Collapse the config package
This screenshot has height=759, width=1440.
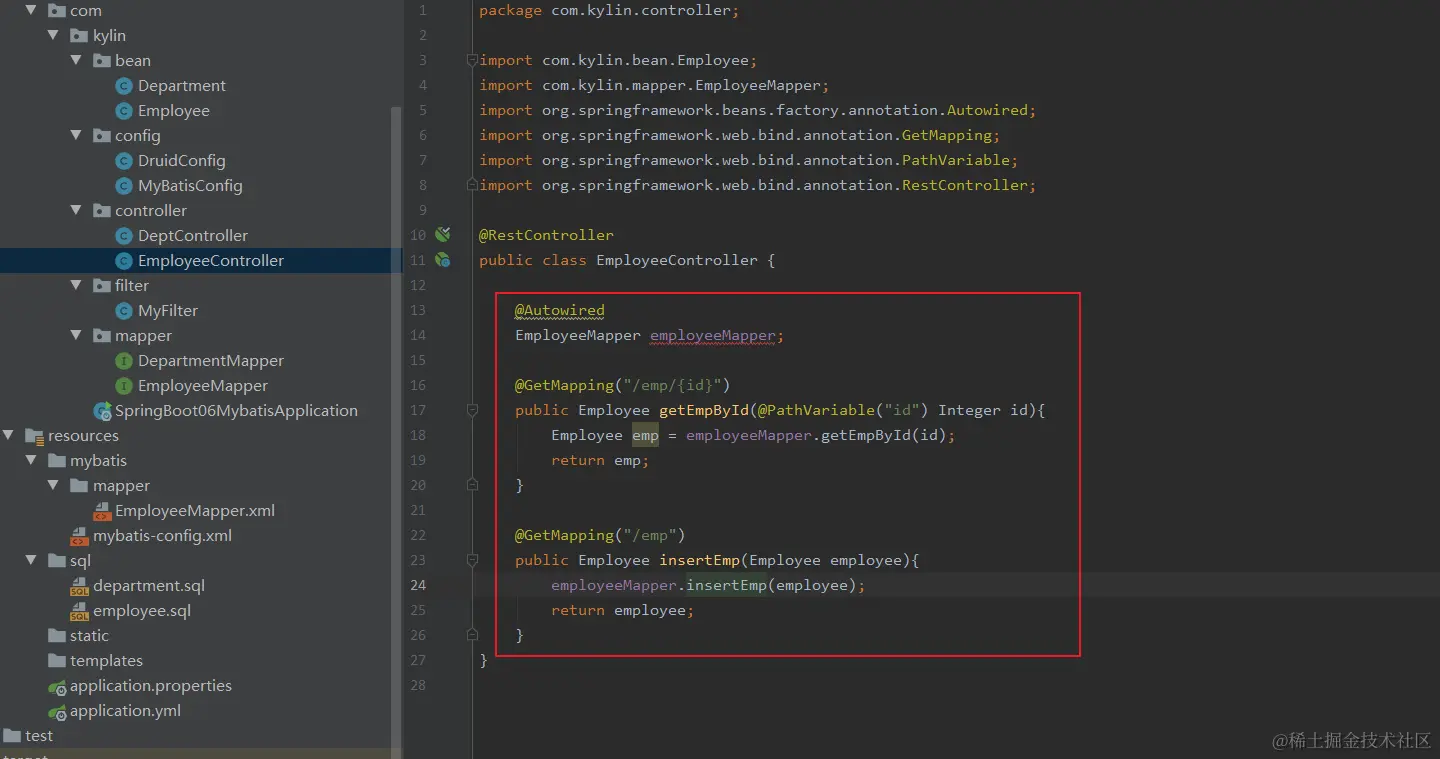[76, 135]
